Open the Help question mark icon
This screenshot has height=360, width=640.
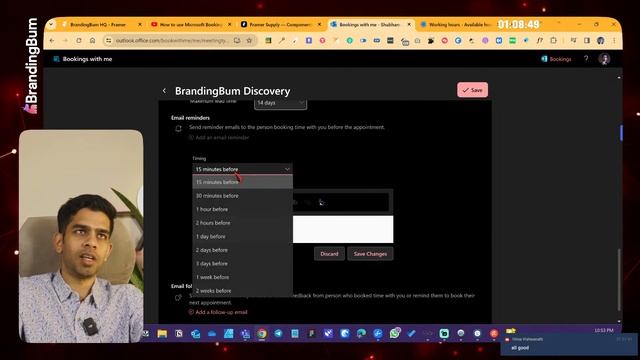(586, 59)
